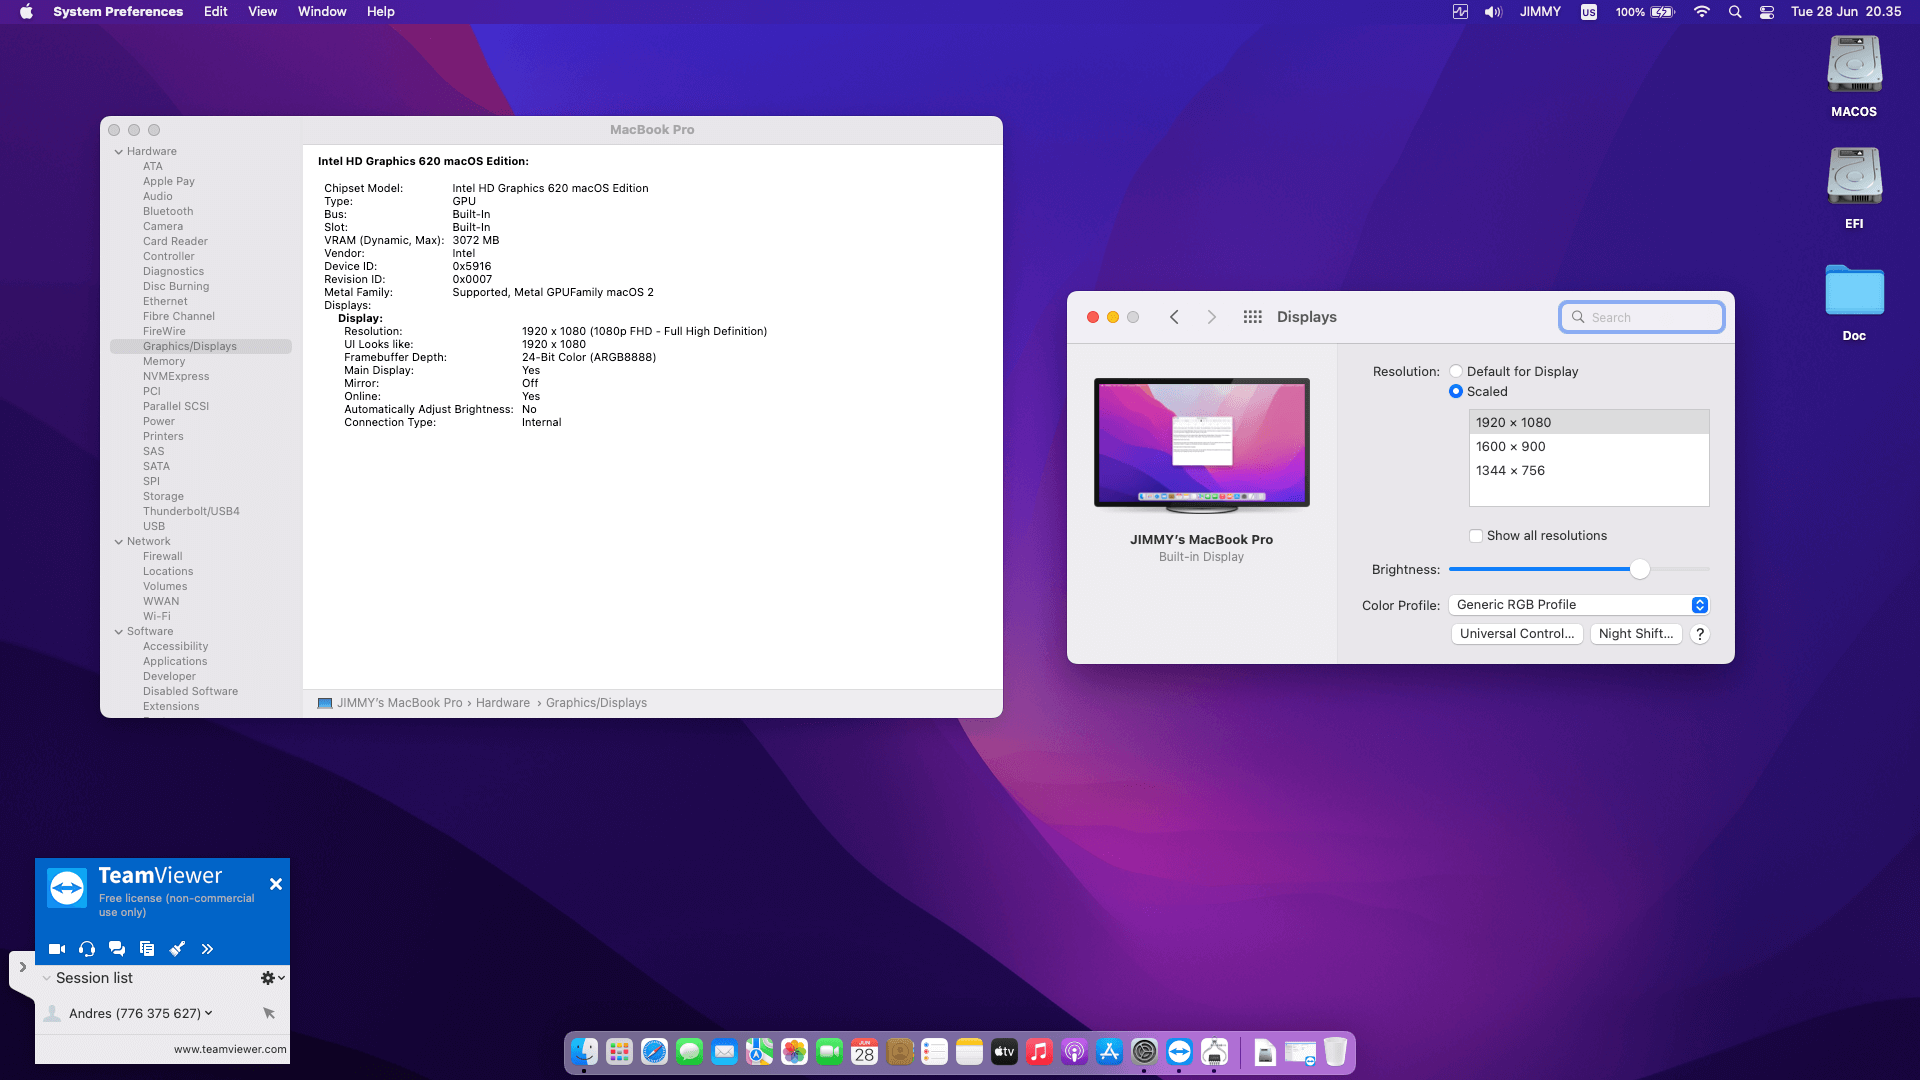This screenshot has height=1080, width=1920.
Task: Open TeamViewer session settings gear dropdown
Action: point(273,978)
